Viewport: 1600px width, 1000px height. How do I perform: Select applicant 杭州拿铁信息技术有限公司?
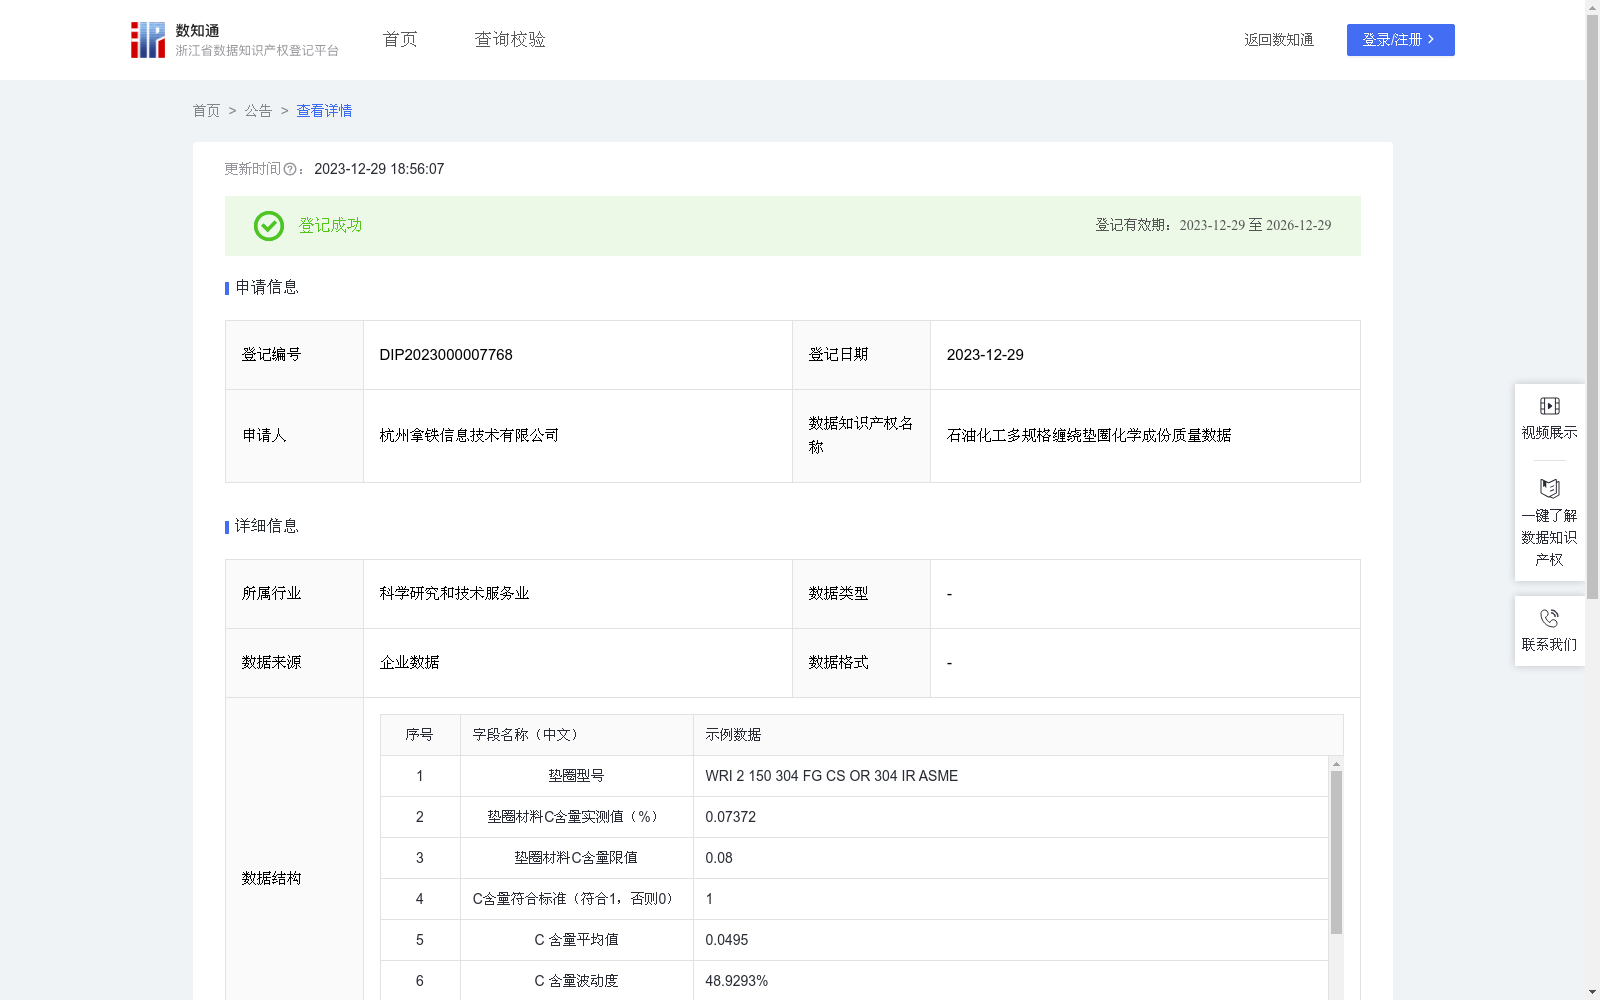coord(469,436)
